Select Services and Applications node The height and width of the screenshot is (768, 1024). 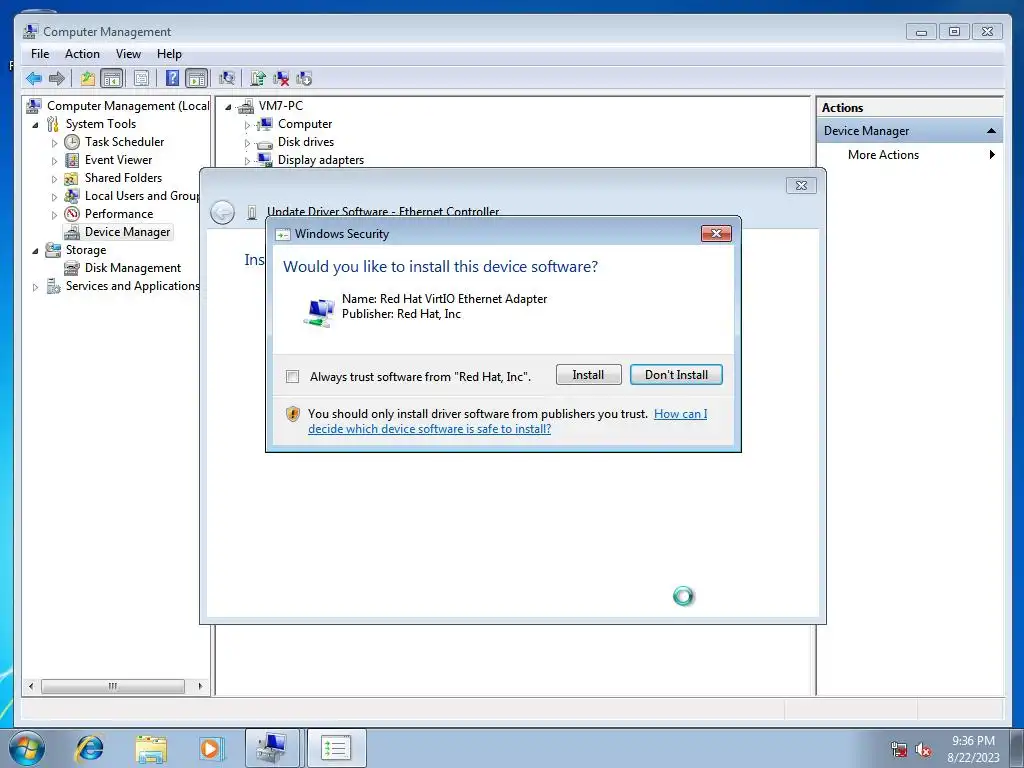(133, 286)
